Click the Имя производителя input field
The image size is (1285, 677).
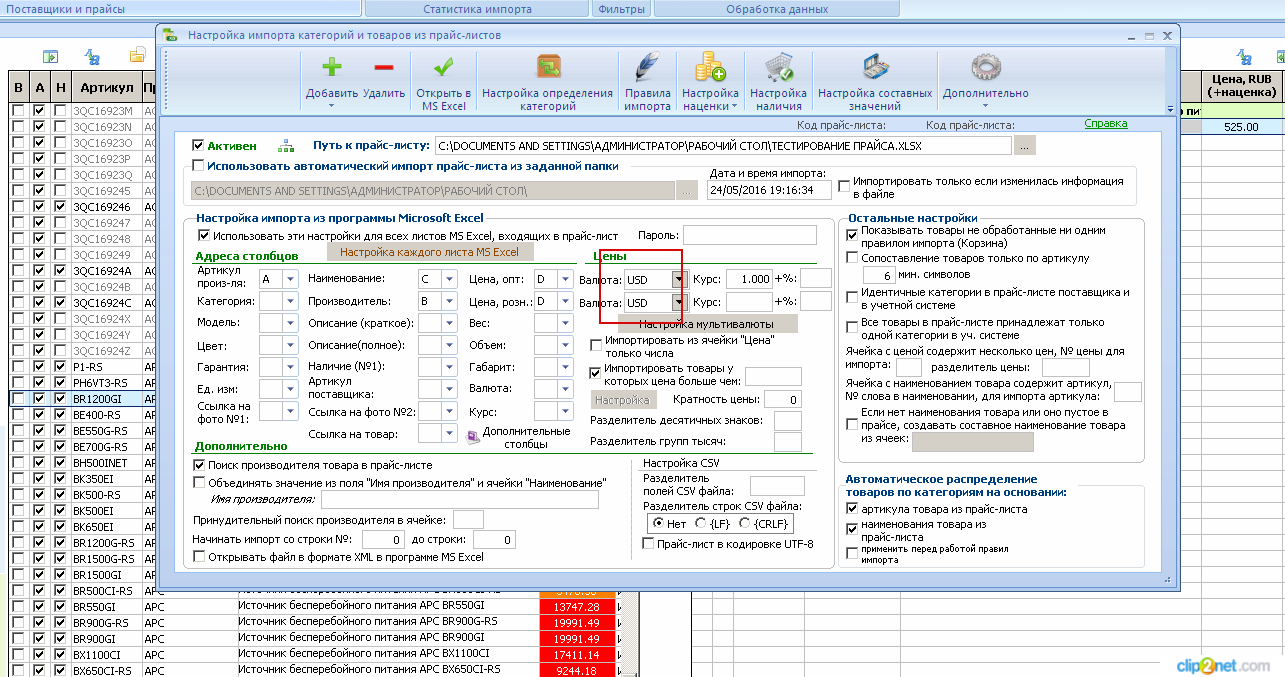460,500
